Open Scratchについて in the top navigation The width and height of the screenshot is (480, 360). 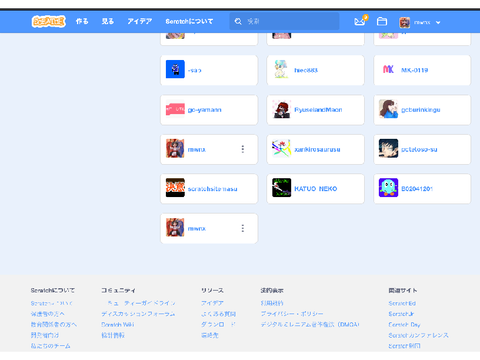(x=189, y=21)
